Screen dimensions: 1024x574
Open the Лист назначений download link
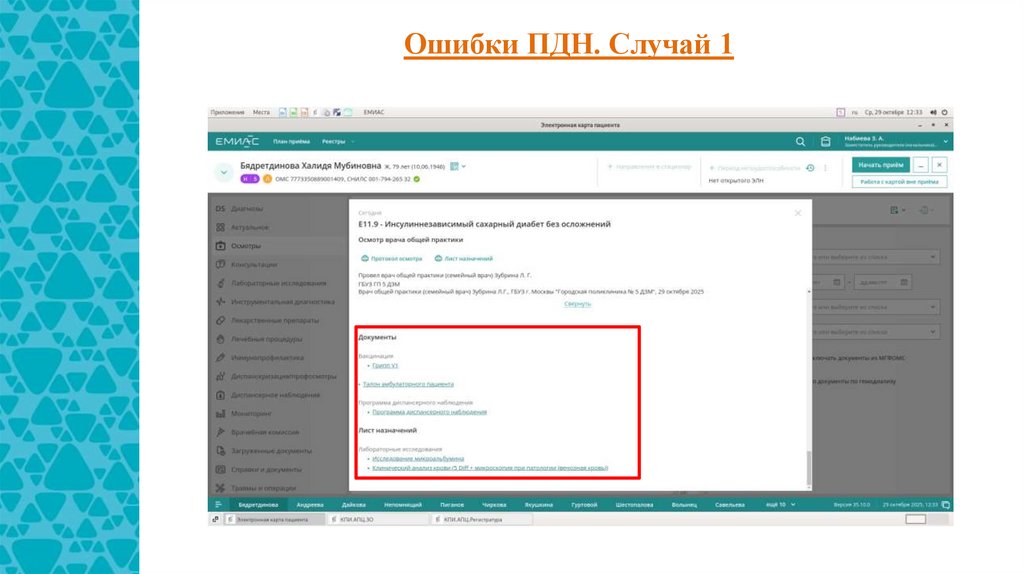[464, 259]
